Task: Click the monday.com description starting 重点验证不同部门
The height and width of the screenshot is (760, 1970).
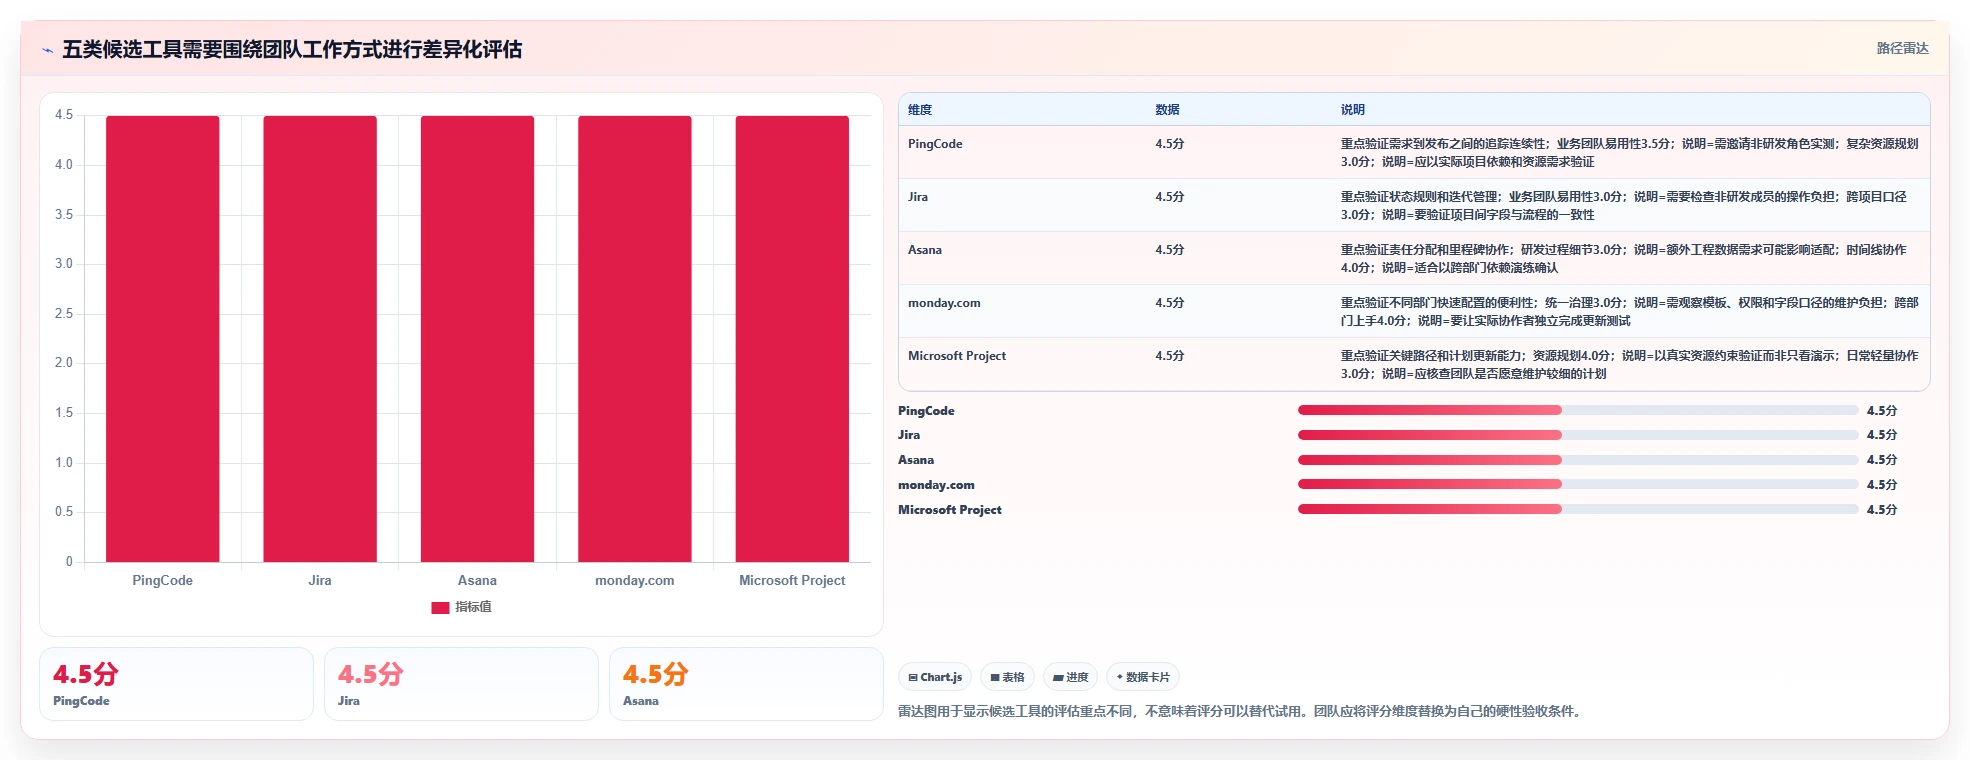Action: 1630,312
